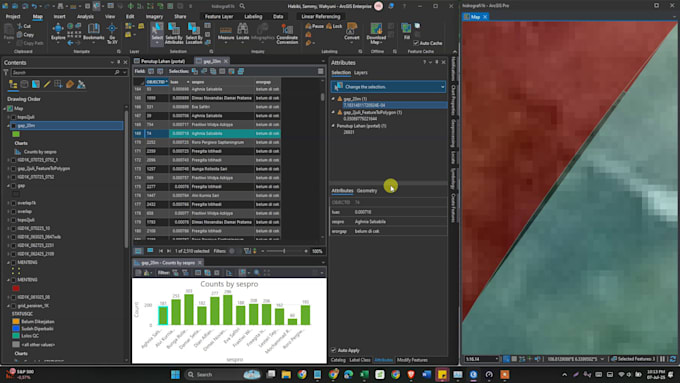Click the Windows Start button
The image size is (680, 383).
[x=175, y=374]
